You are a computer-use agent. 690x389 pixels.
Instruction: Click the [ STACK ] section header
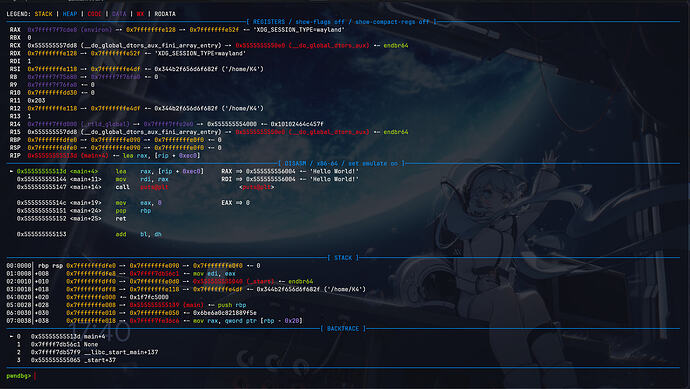click(343, 257)
